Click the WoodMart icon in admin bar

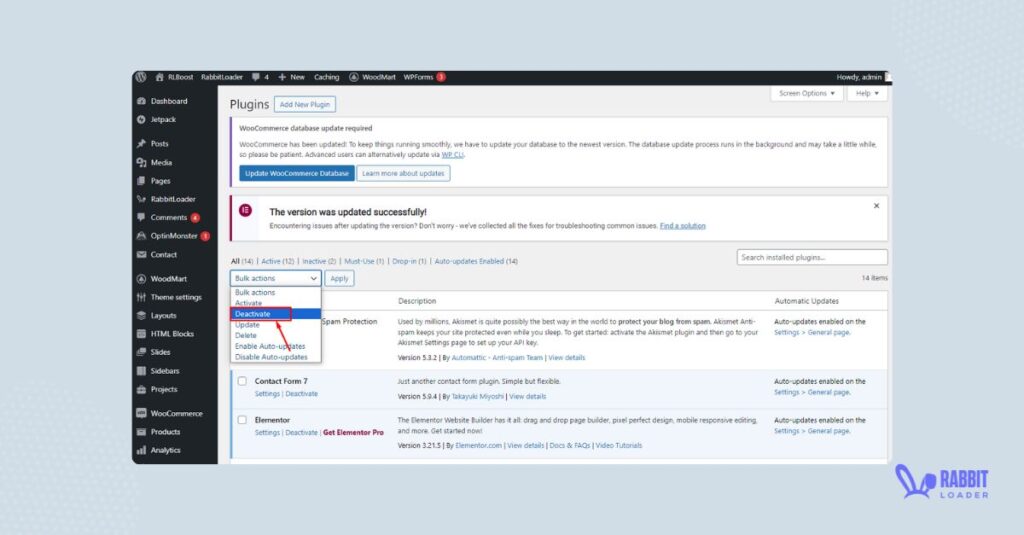(353, 77)
